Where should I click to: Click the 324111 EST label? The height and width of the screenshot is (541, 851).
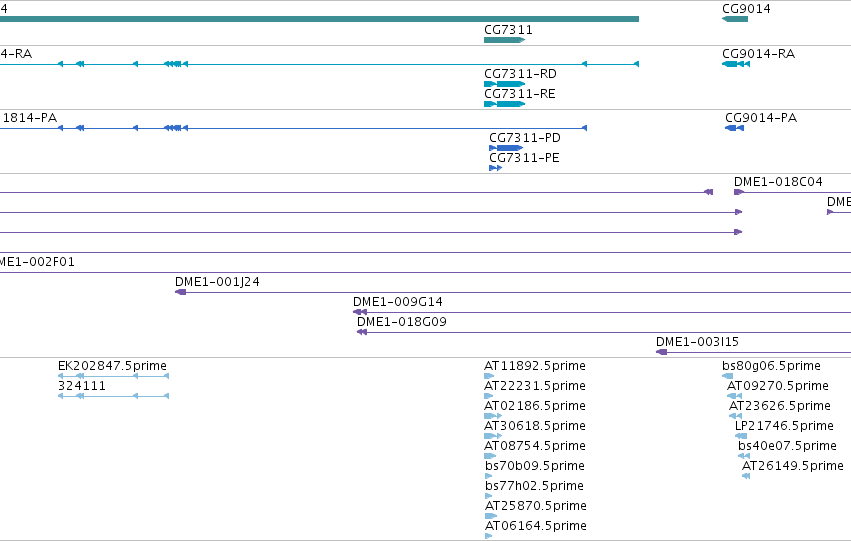(82, 386)
